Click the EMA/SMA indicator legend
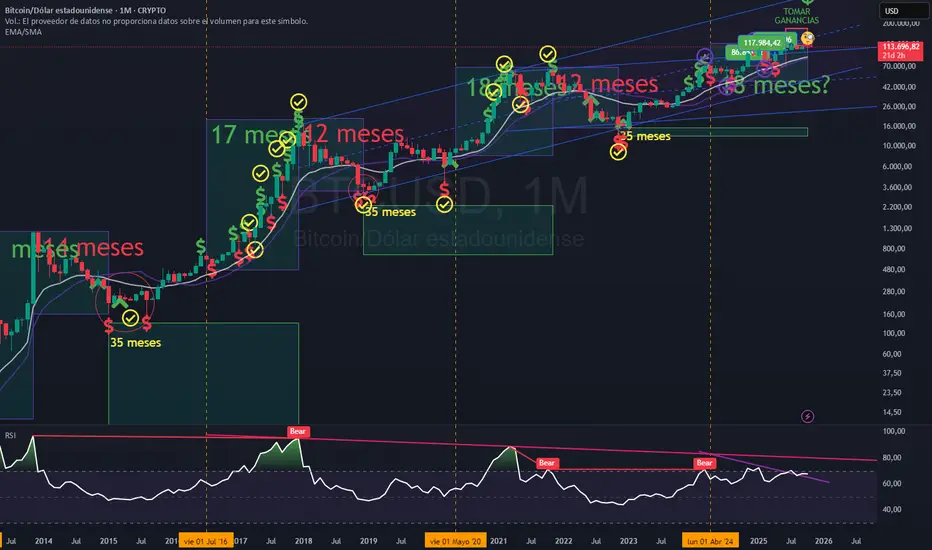 tap(23, 32)
